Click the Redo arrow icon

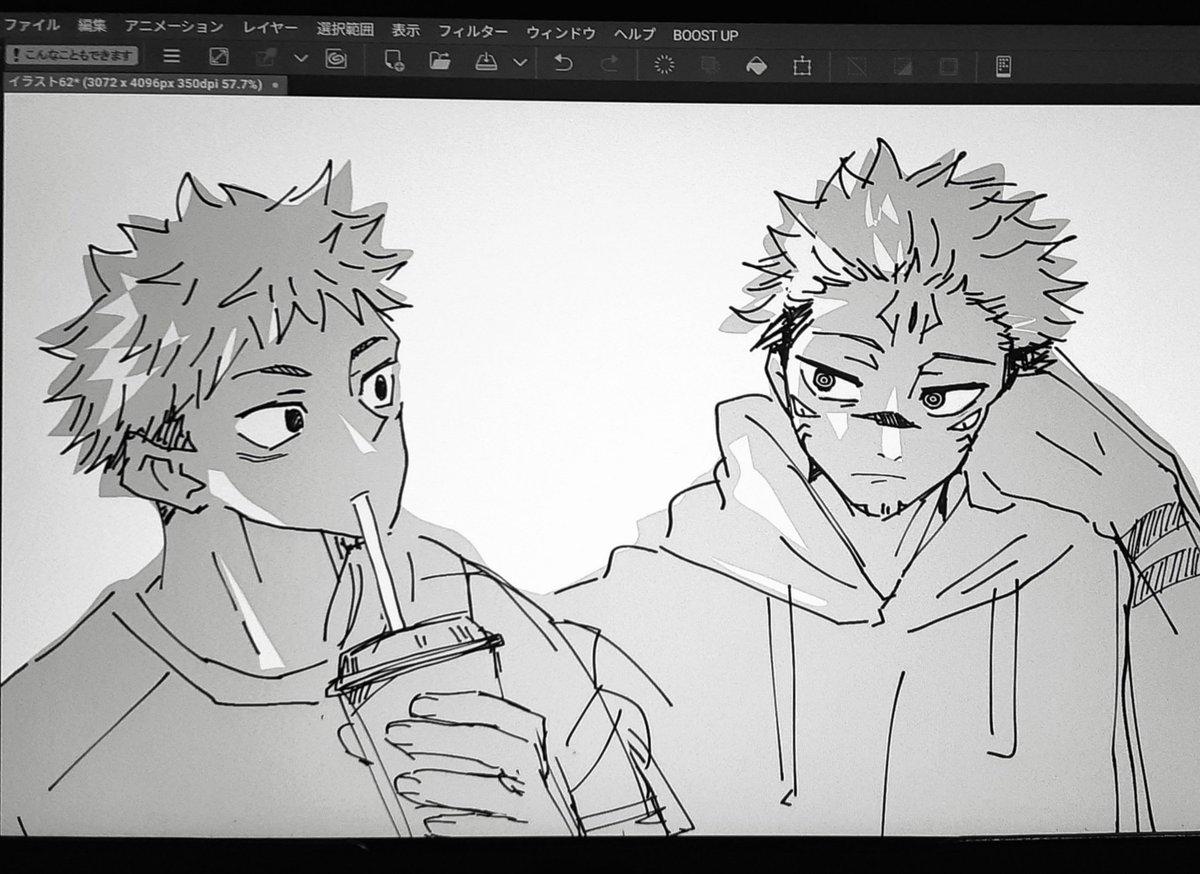609,65
